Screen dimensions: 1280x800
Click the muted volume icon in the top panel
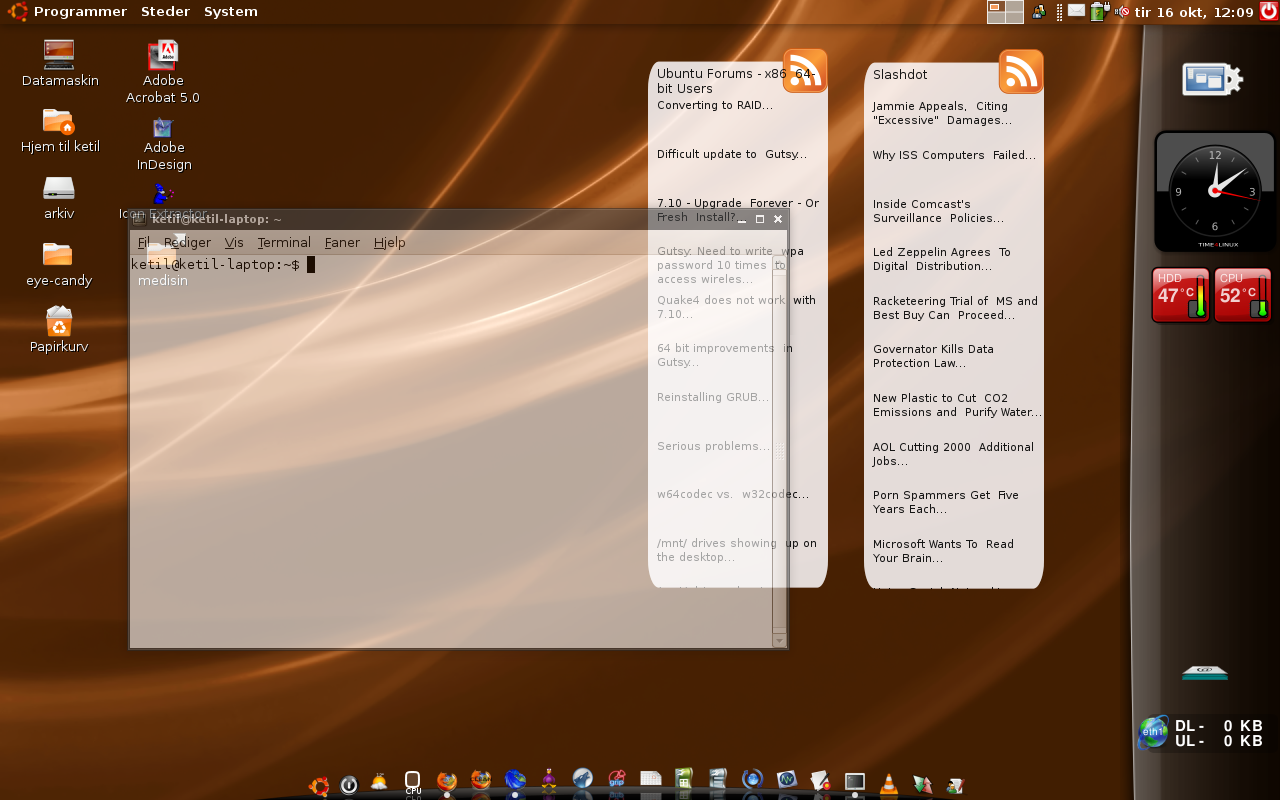click(x=1122, y=12)
